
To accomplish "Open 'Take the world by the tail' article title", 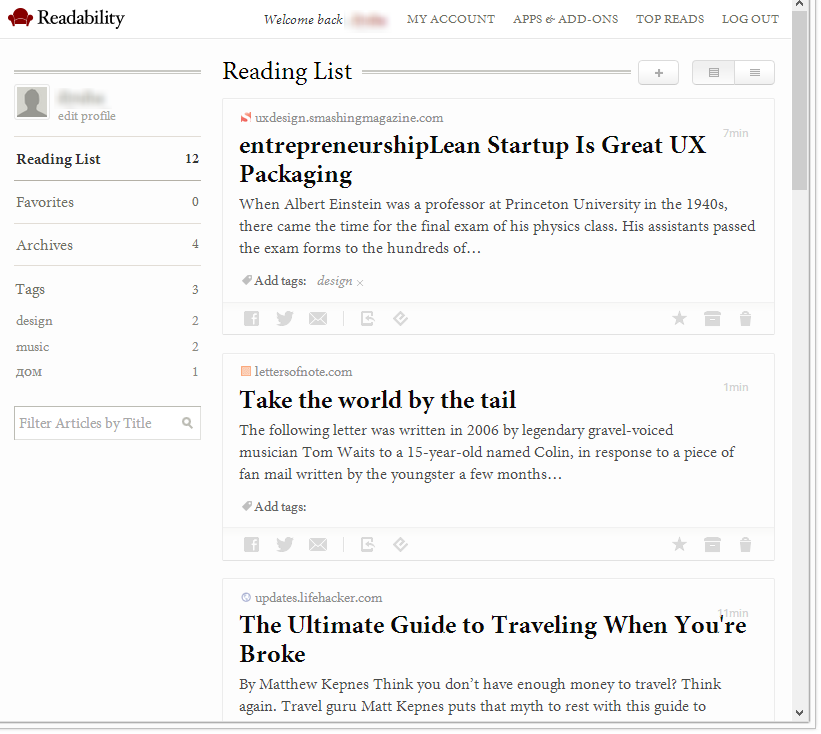I will (x=378, y=401).
